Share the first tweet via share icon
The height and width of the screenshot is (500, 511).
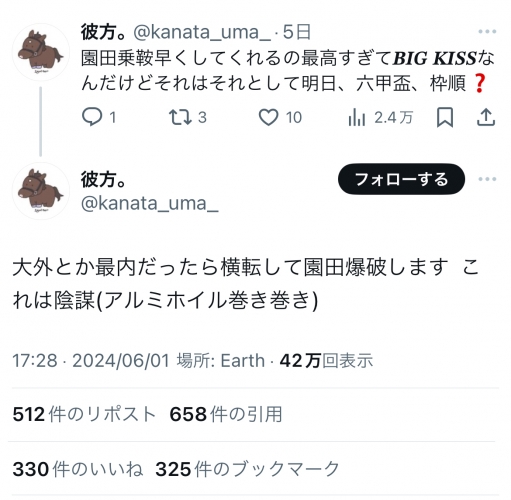(x=486, y=117)
